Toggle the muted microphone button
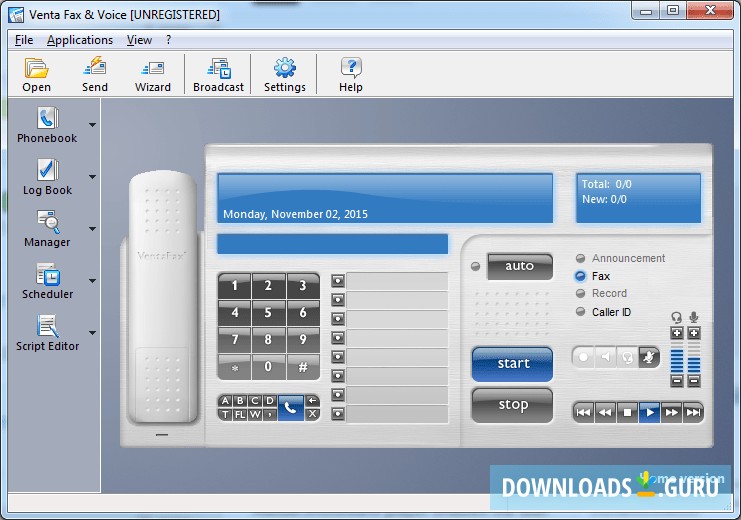This screenshot has height=520, width=741. pos(649,357)
